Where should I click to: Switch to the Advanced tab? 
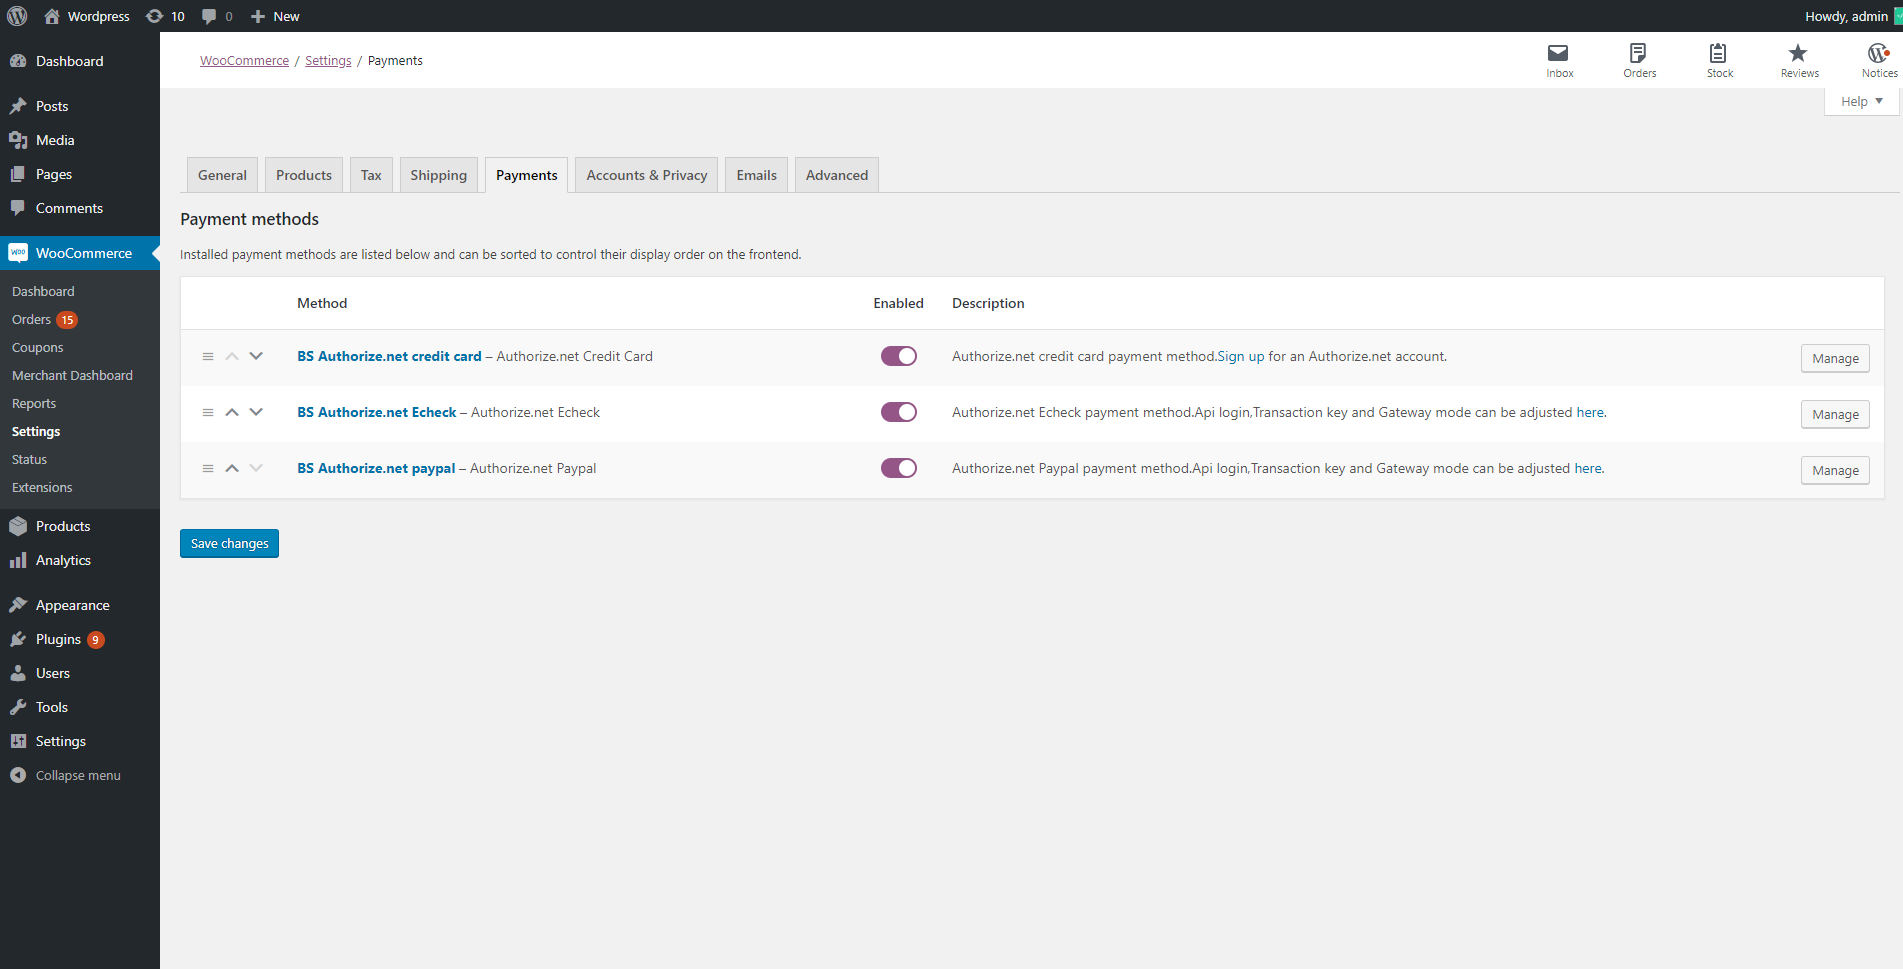tap(837, 175)
